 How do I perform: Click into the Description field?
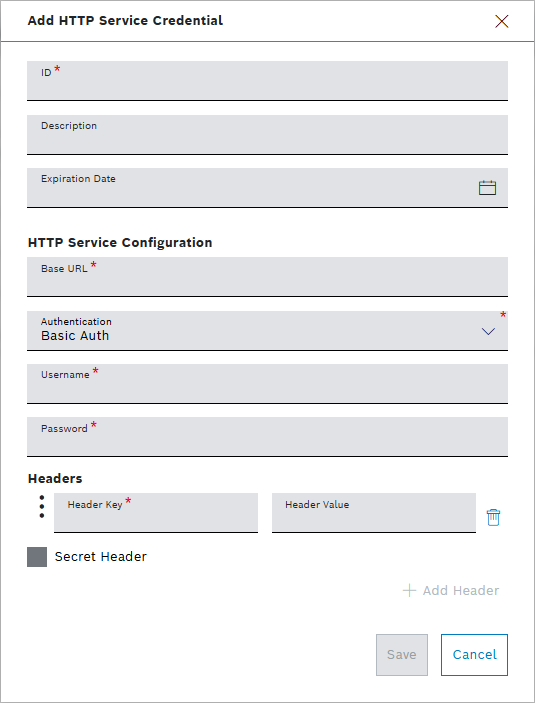click(x=267, y=135)
